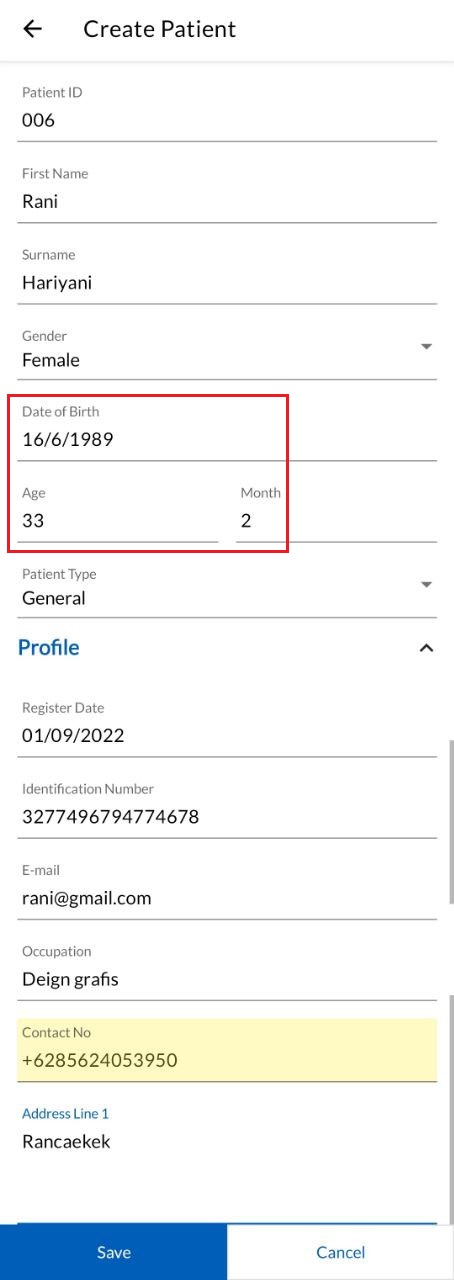Image resolution: width=454 pixels, height=1280 pixels.
Task: Select the Patient ID field
Action: point(227,109)
